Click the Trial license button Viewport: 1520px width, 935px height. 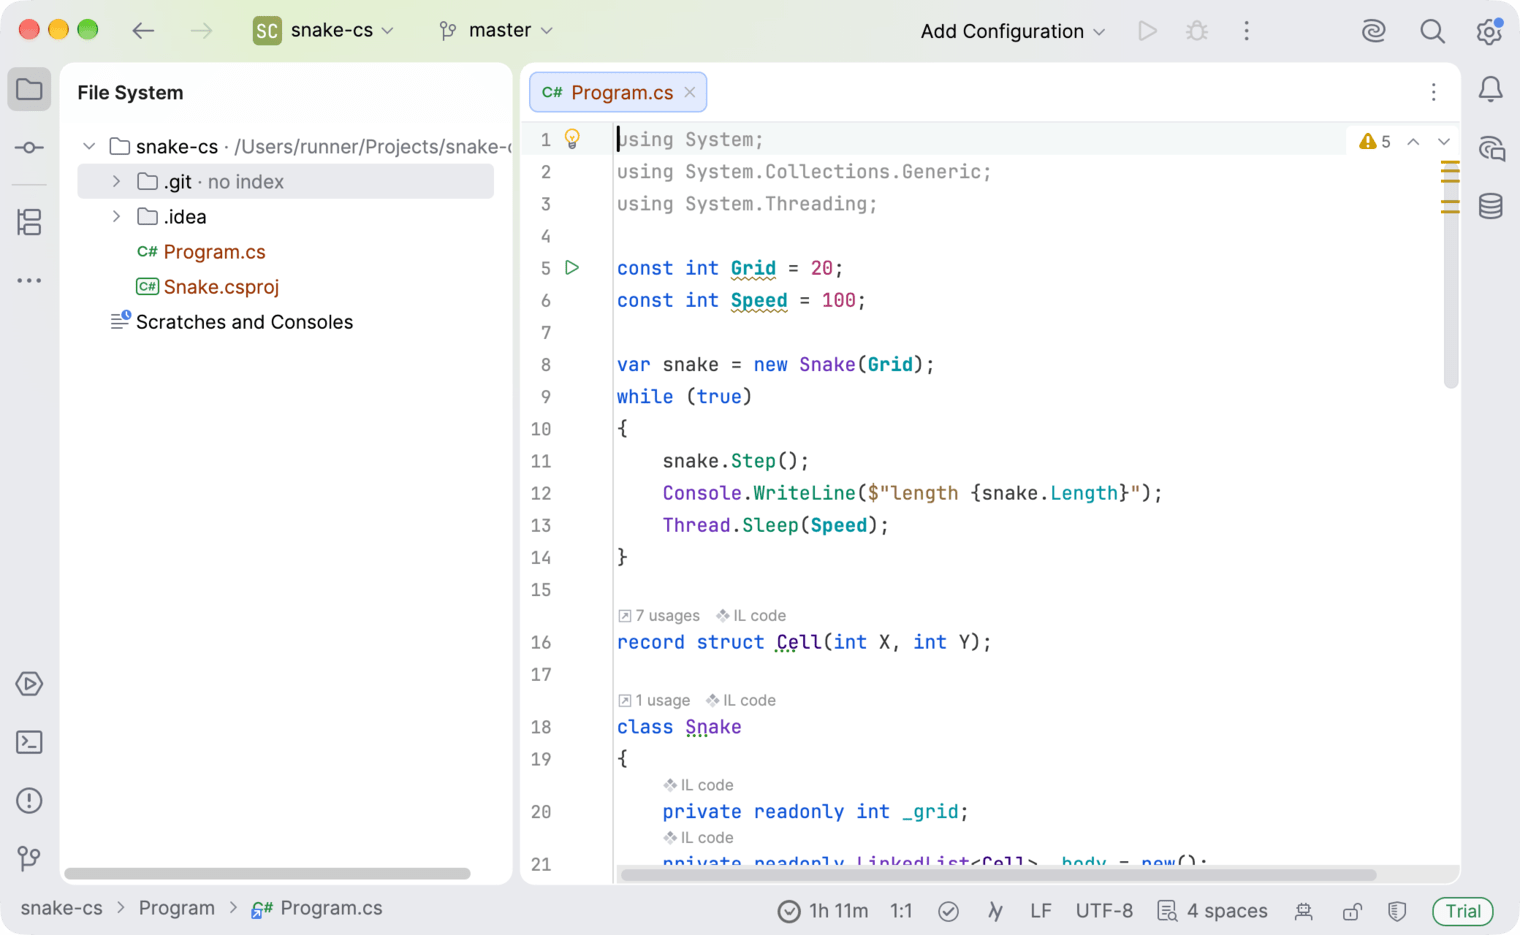click(1463, 911)
